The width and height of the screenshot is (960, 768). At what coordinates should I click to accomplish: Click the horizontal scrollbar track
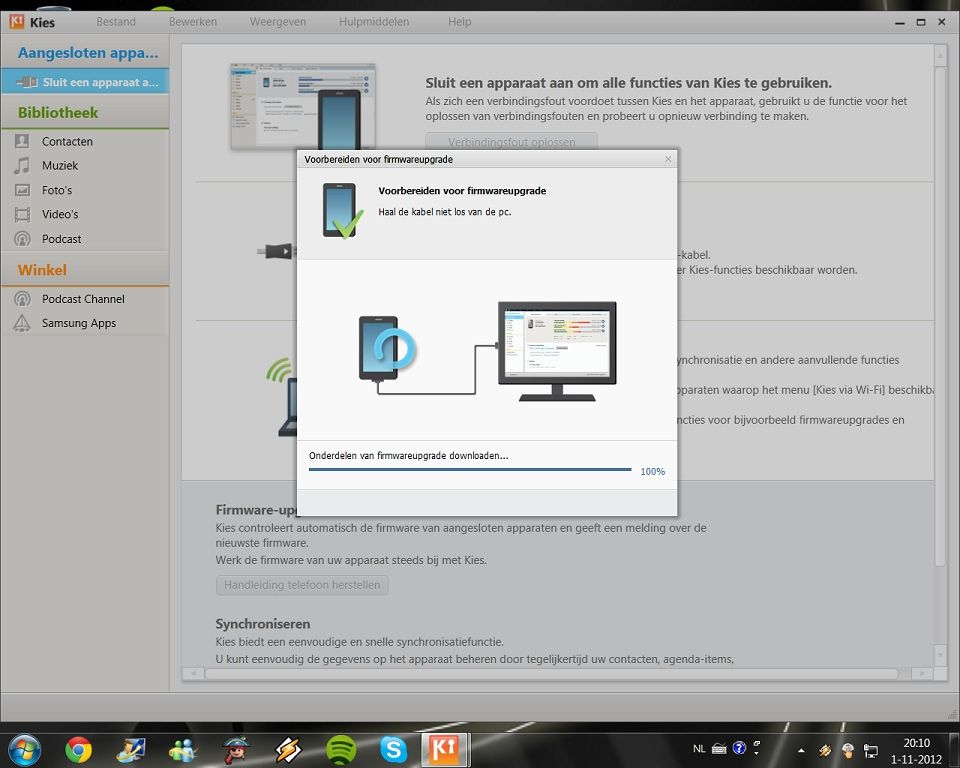pos(551,674)
